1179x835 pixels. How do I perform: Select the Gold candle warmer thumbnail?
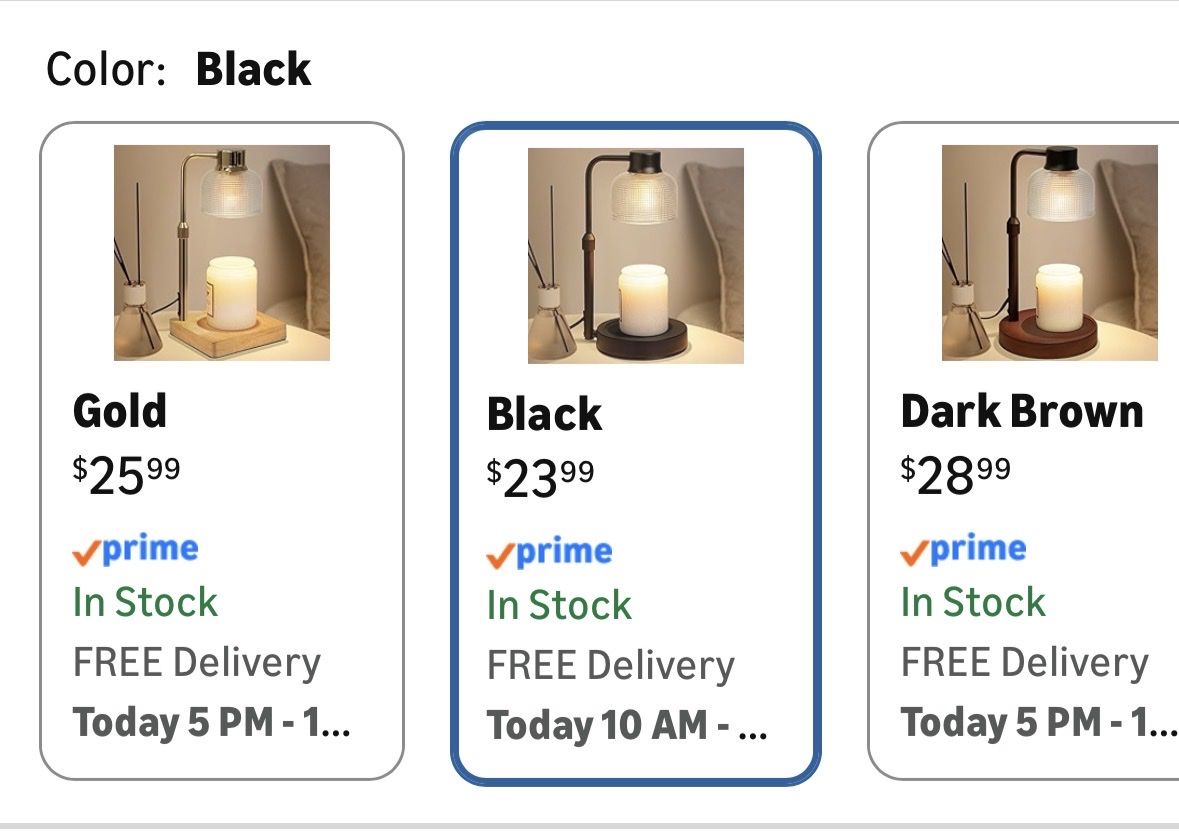(x=221, y=252)
